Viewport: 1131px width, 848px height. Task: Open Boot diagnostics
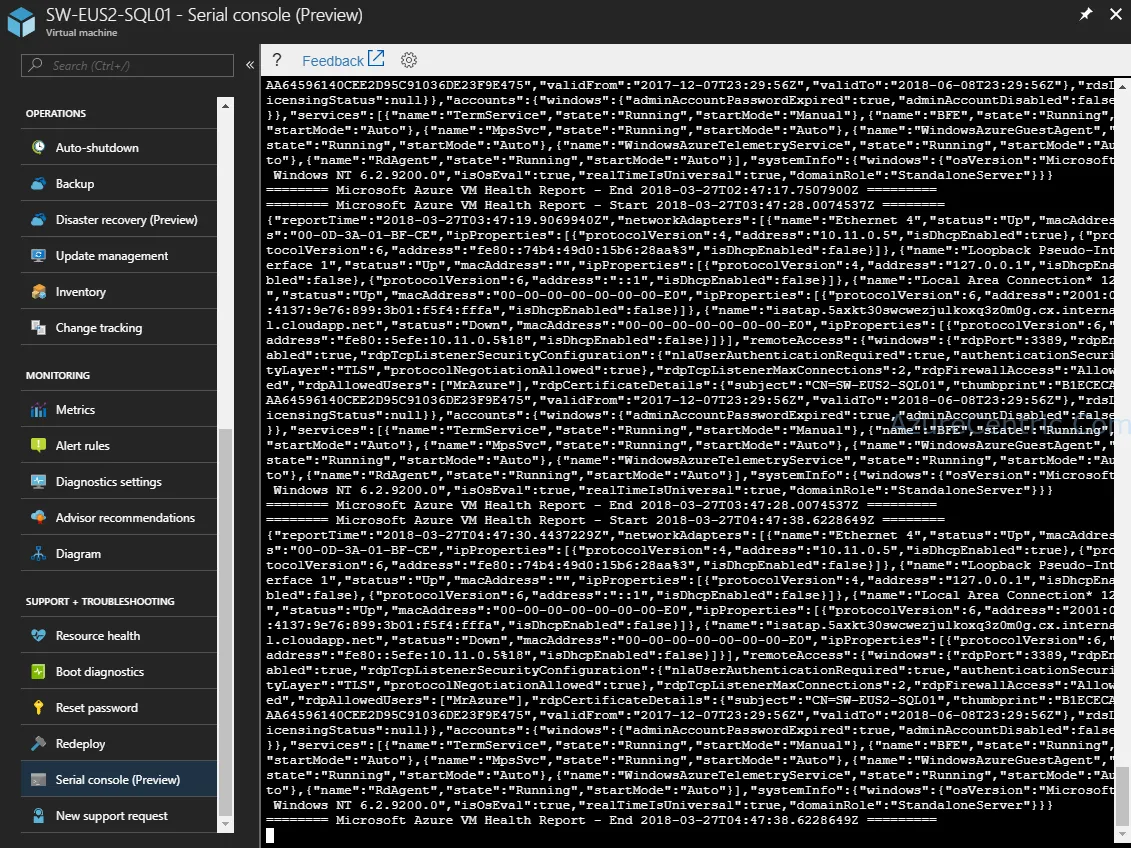click(x=119, y=671)
